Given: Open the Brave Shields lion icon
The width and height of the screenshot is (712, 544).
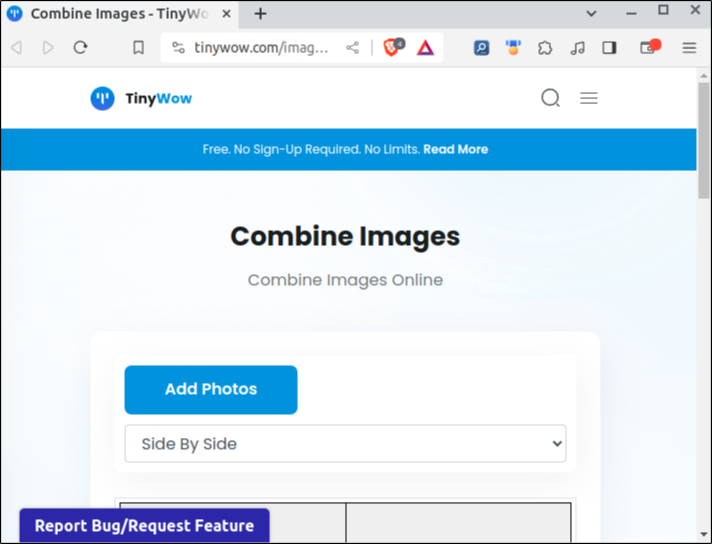Looking at the screenshot, I should [393, 47].
